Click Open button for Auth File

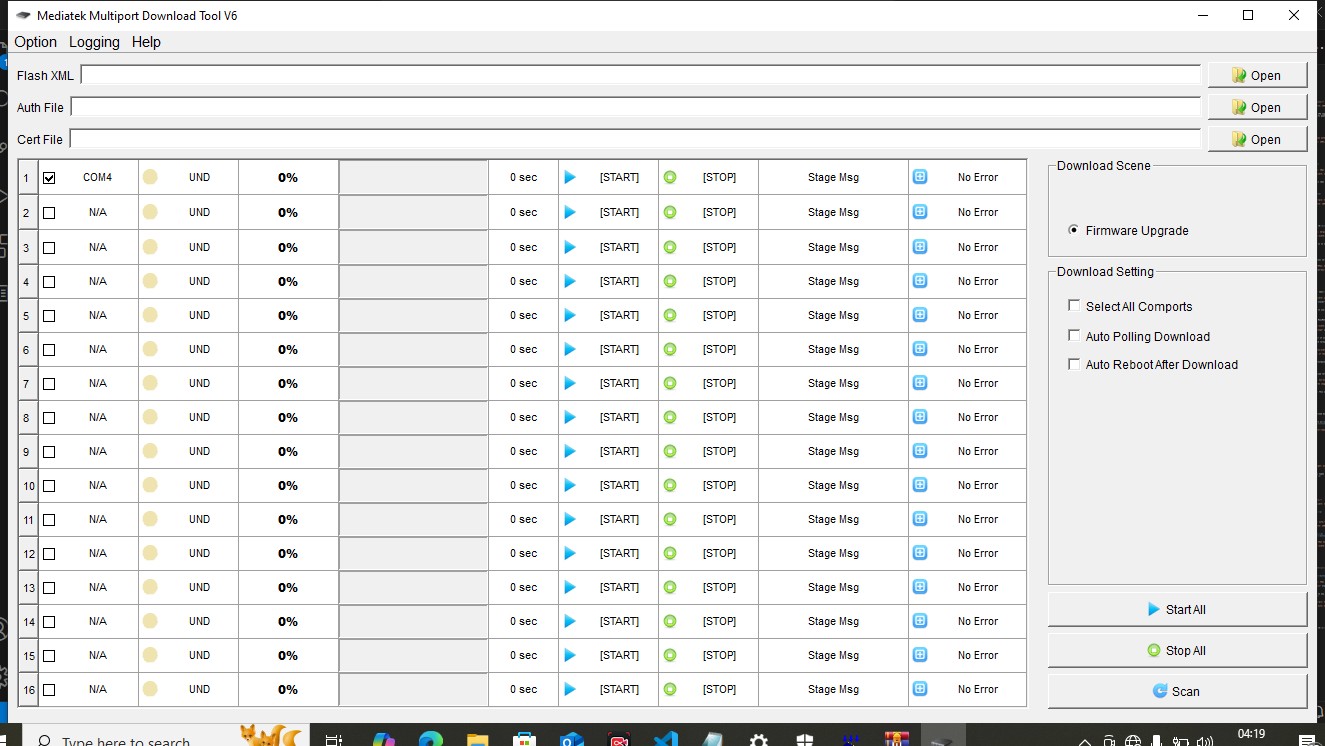tap(1257, 107)
